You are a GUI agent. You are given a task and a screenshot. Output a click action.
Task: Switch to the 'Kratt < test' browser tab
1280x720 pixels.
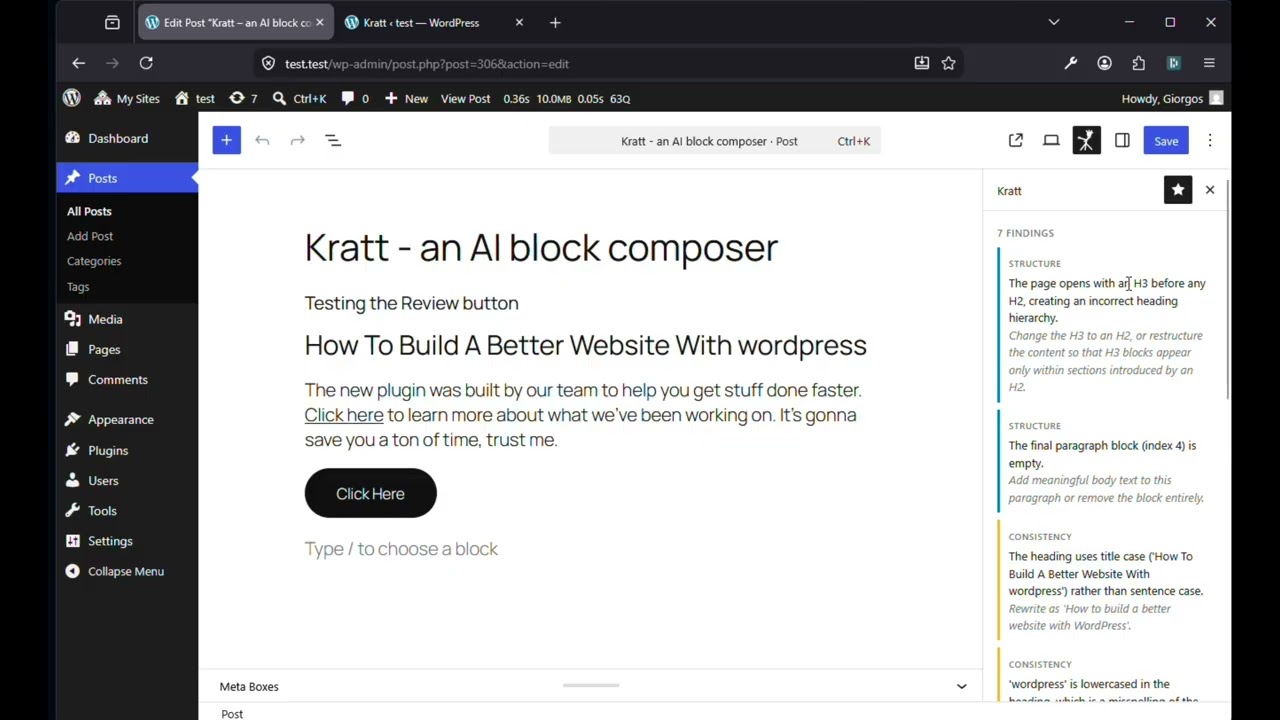(420, 22)
